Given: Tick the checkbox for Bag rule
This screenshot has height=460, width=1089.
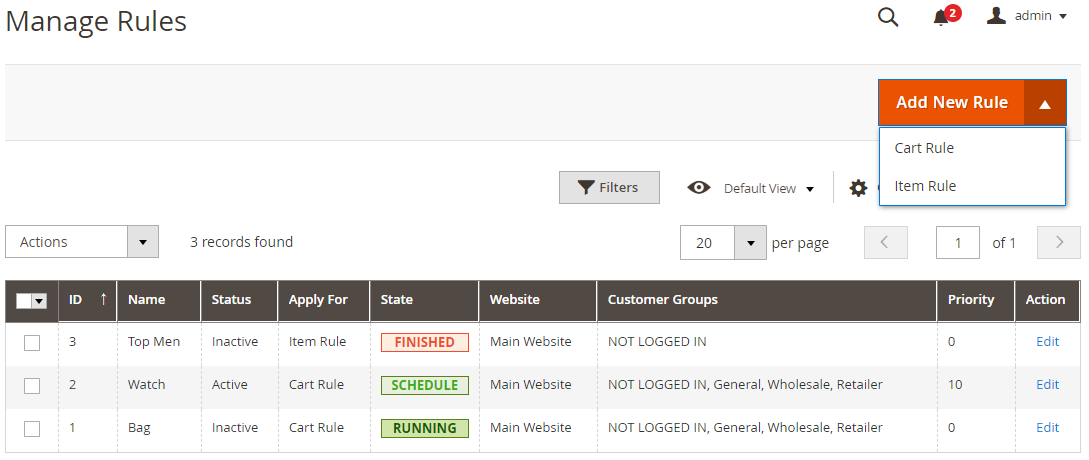Looking at the screenshot, I should coord(32,428).
